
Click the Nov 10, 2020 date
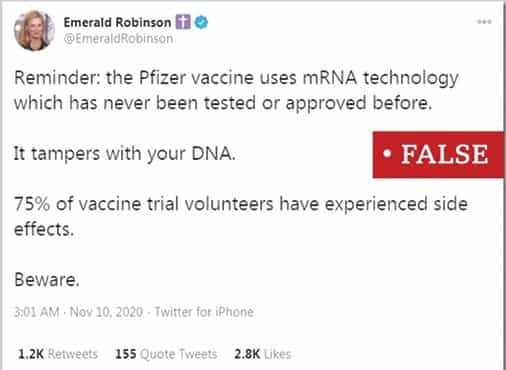tap(106, 312)
